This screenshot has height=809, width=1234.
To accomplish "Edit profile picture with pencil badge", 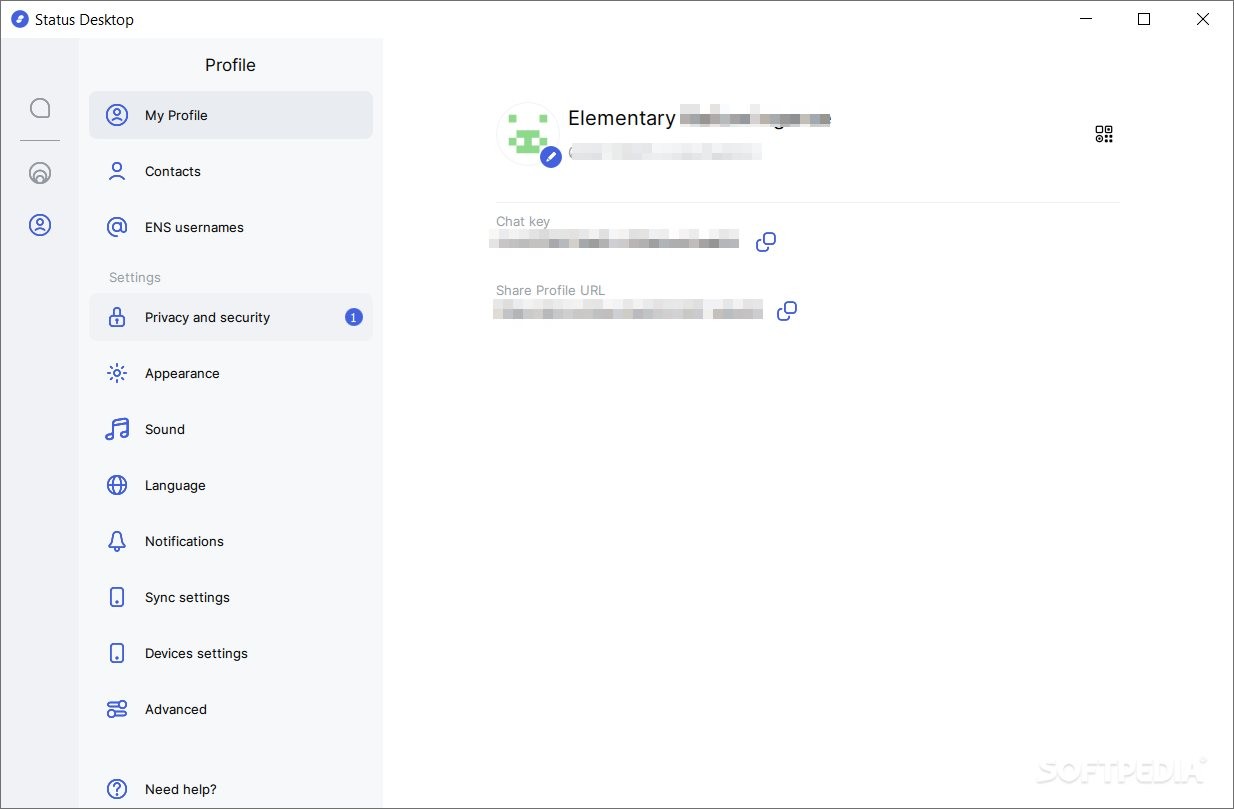I will (x=550, y=157).
